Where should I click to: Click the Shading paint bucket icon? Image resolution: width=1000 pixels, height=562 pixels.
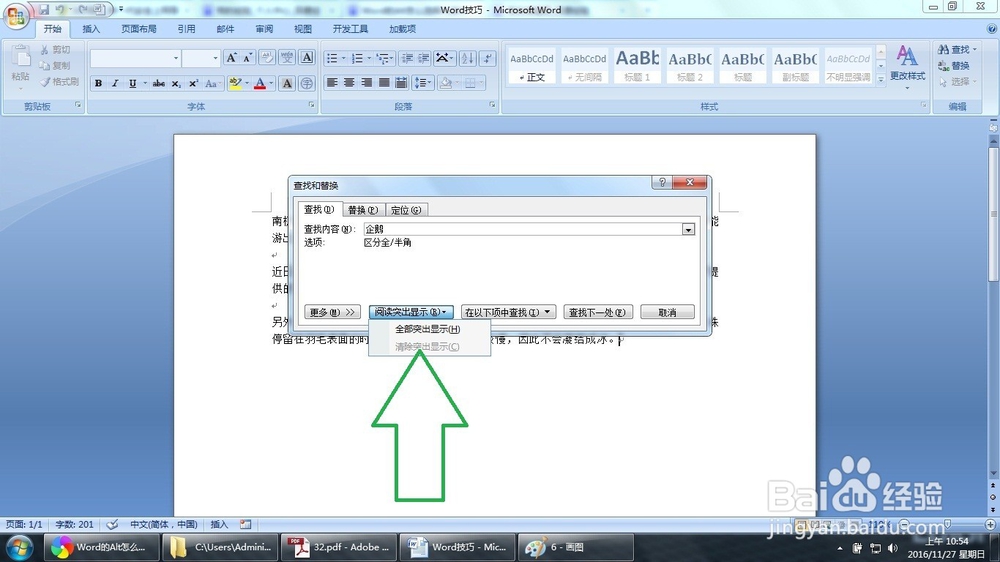[446, 82]
